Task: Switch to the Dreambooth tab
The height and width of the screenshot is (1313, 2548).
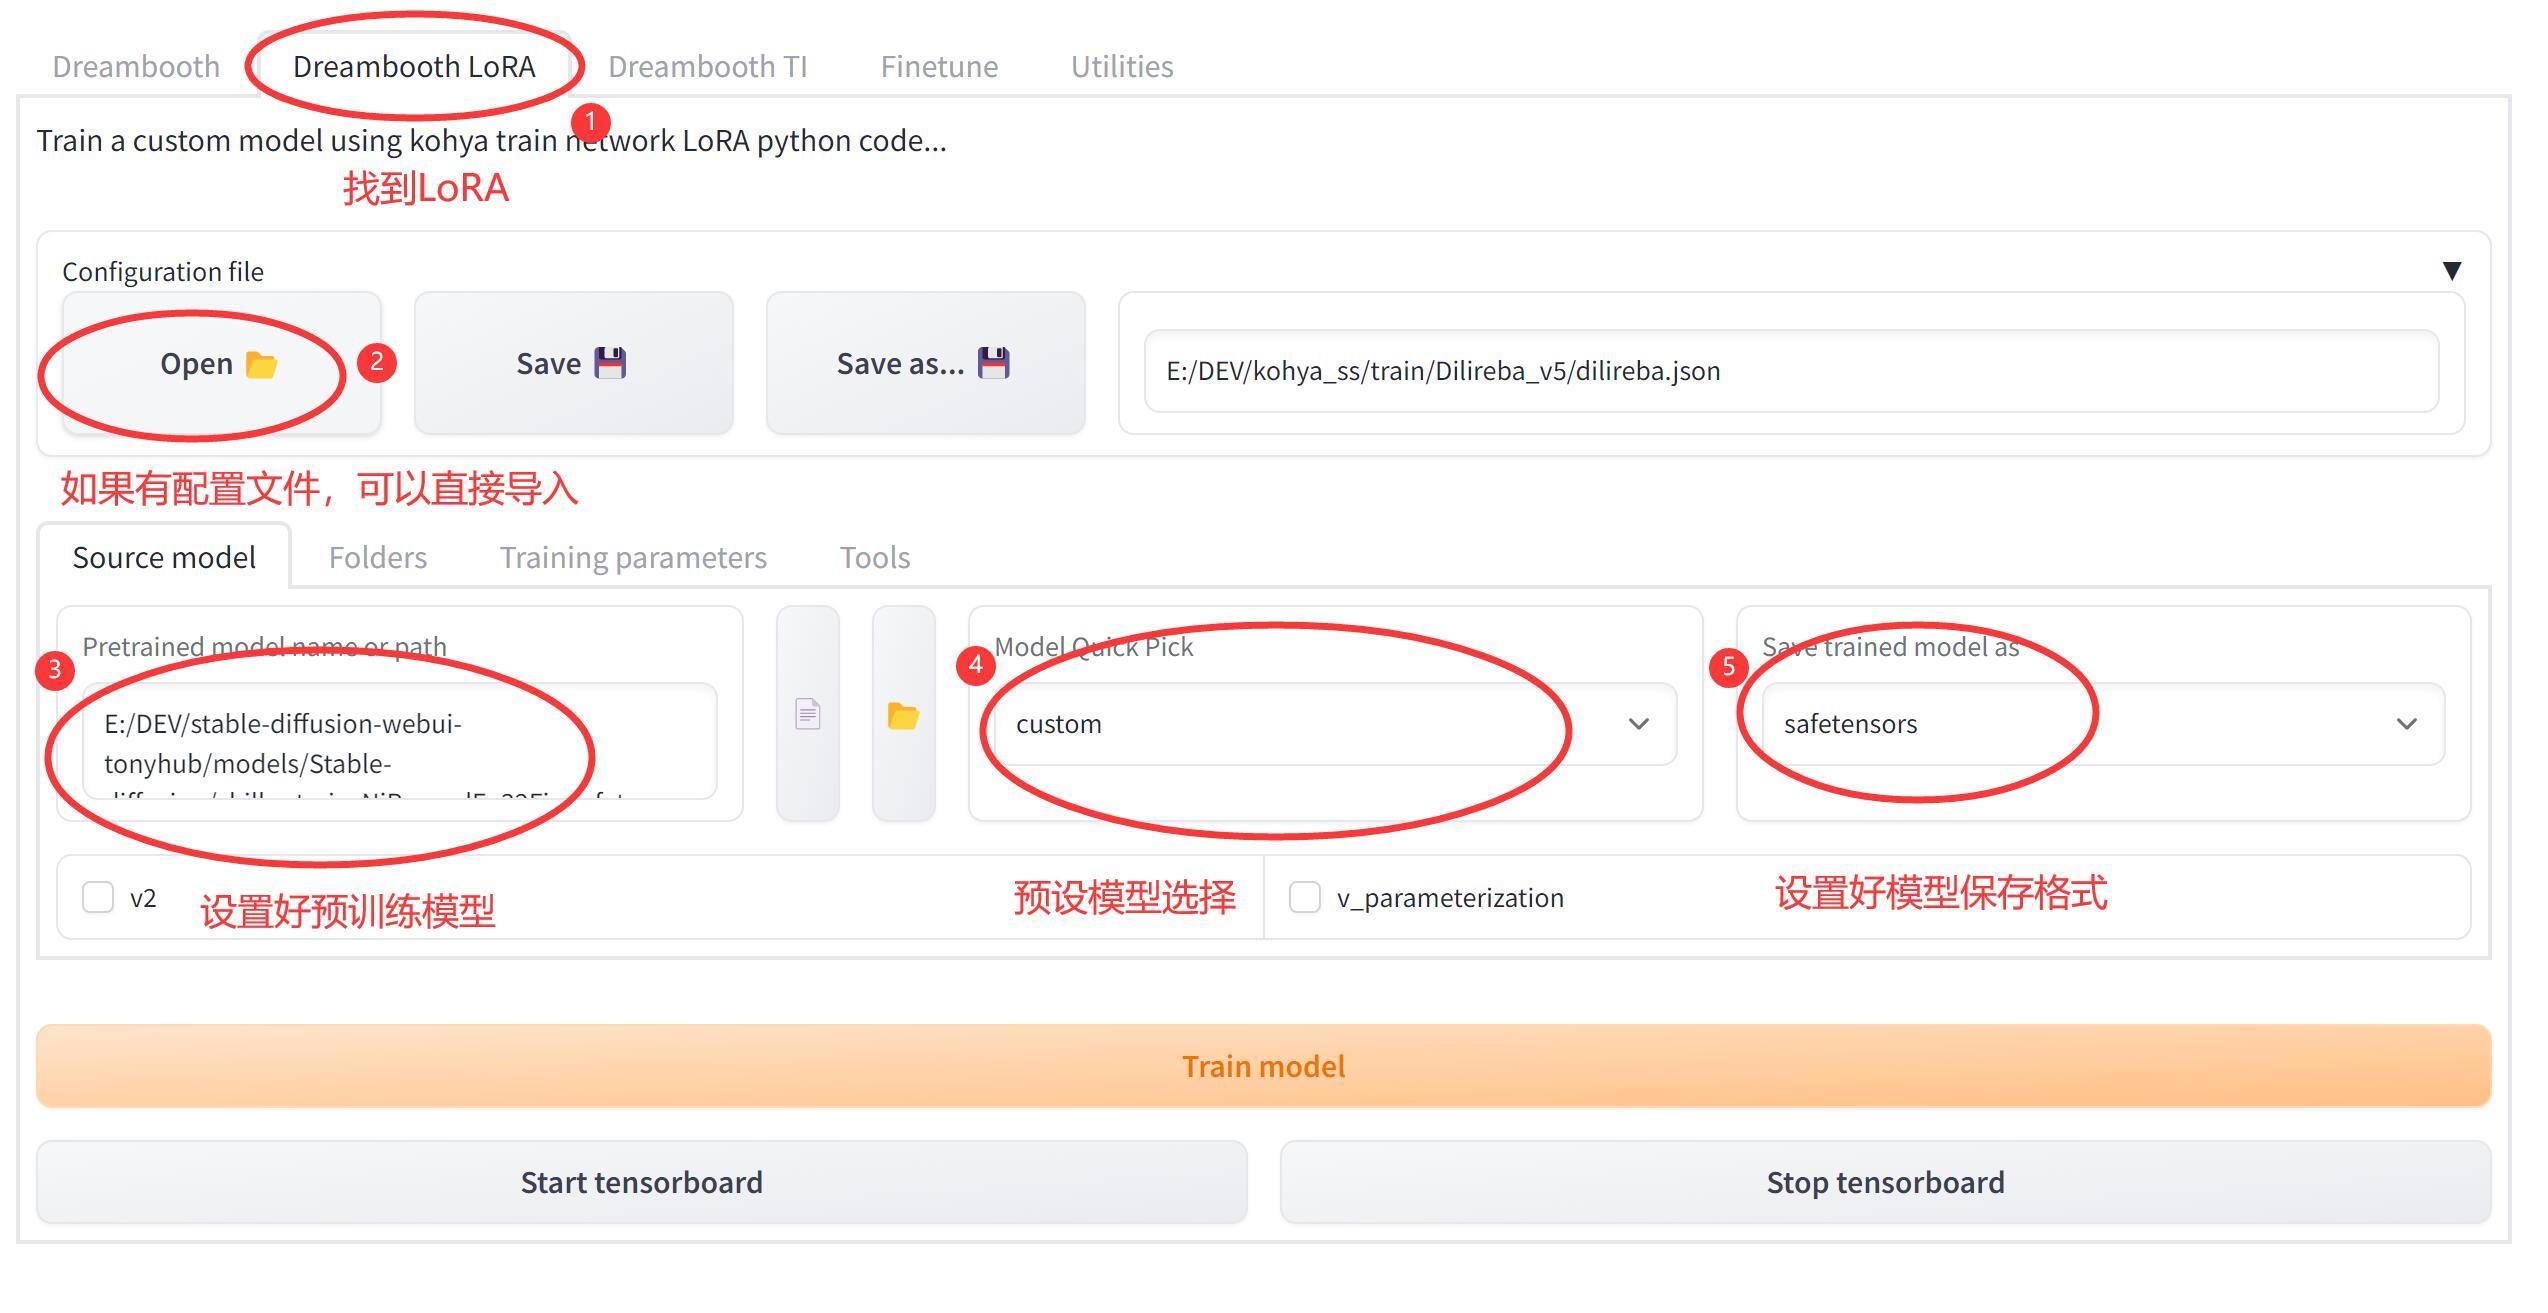Action: (136, 67)
